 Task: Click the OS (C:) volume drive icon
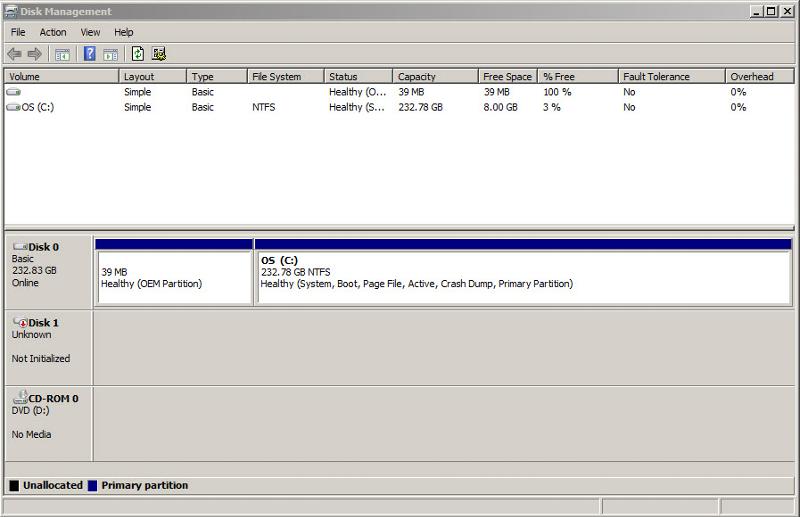pos(13,107)
